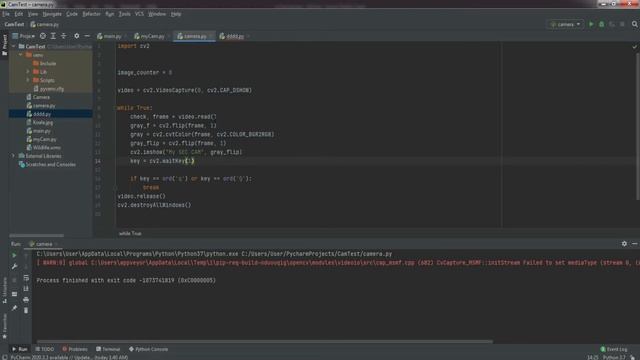Toggle scroll-to-end icon in Run panel
This screenshot has height=360, width=640.
26,289
